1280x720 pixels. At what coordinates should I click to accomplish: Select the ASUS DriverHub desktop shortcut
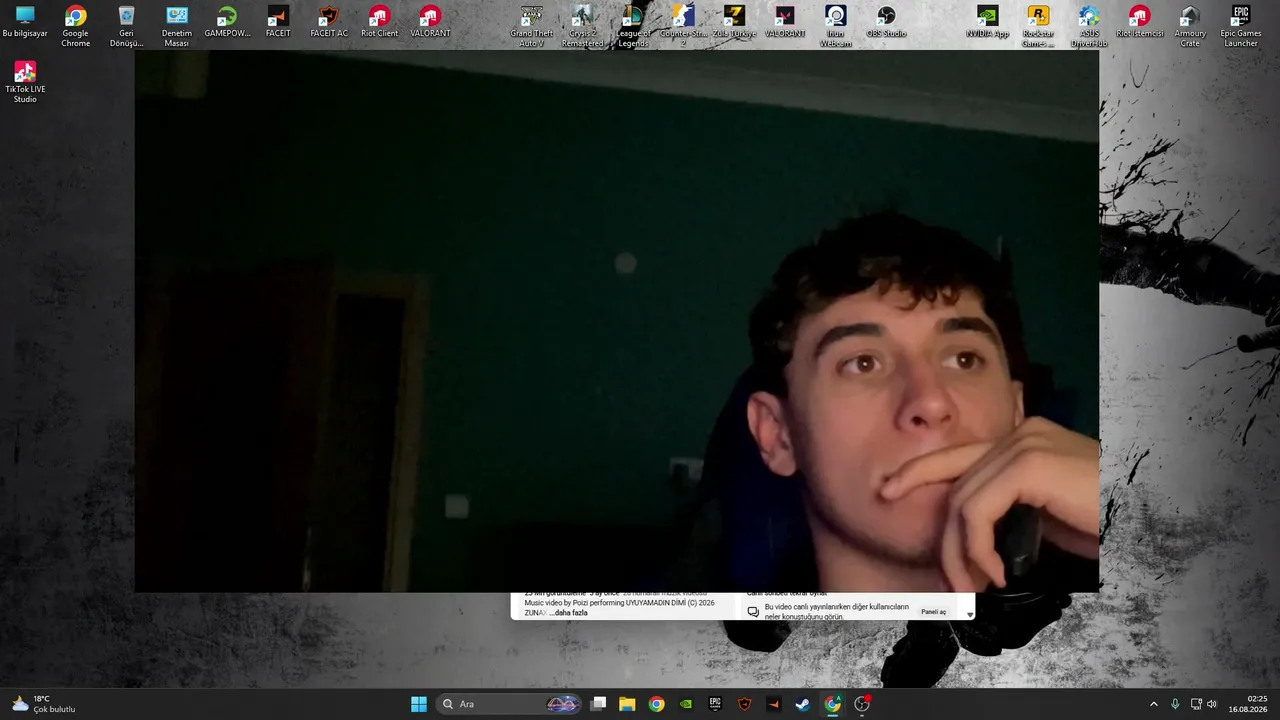tap(1089, 26)
